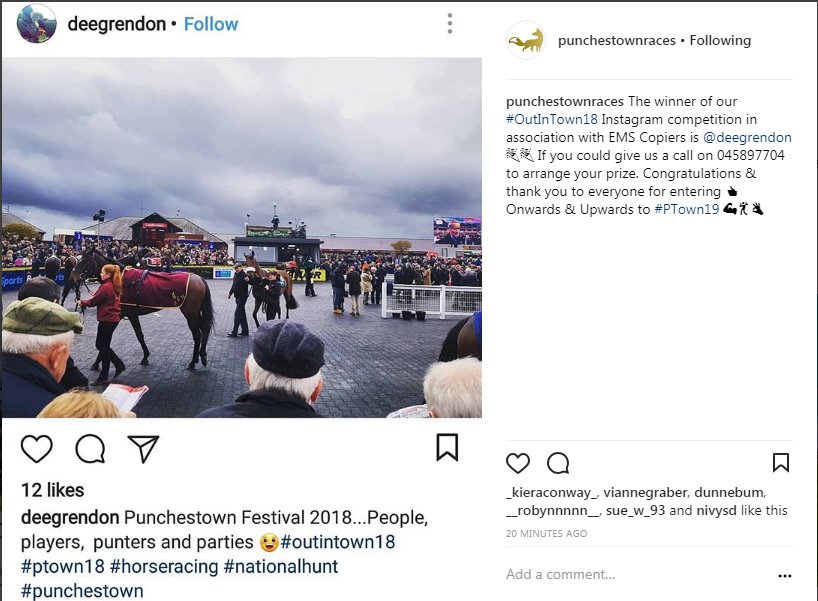The image size is (818, 601).
Task: Open the racecourse parade ring photo
Action: (x=242, y=237)
